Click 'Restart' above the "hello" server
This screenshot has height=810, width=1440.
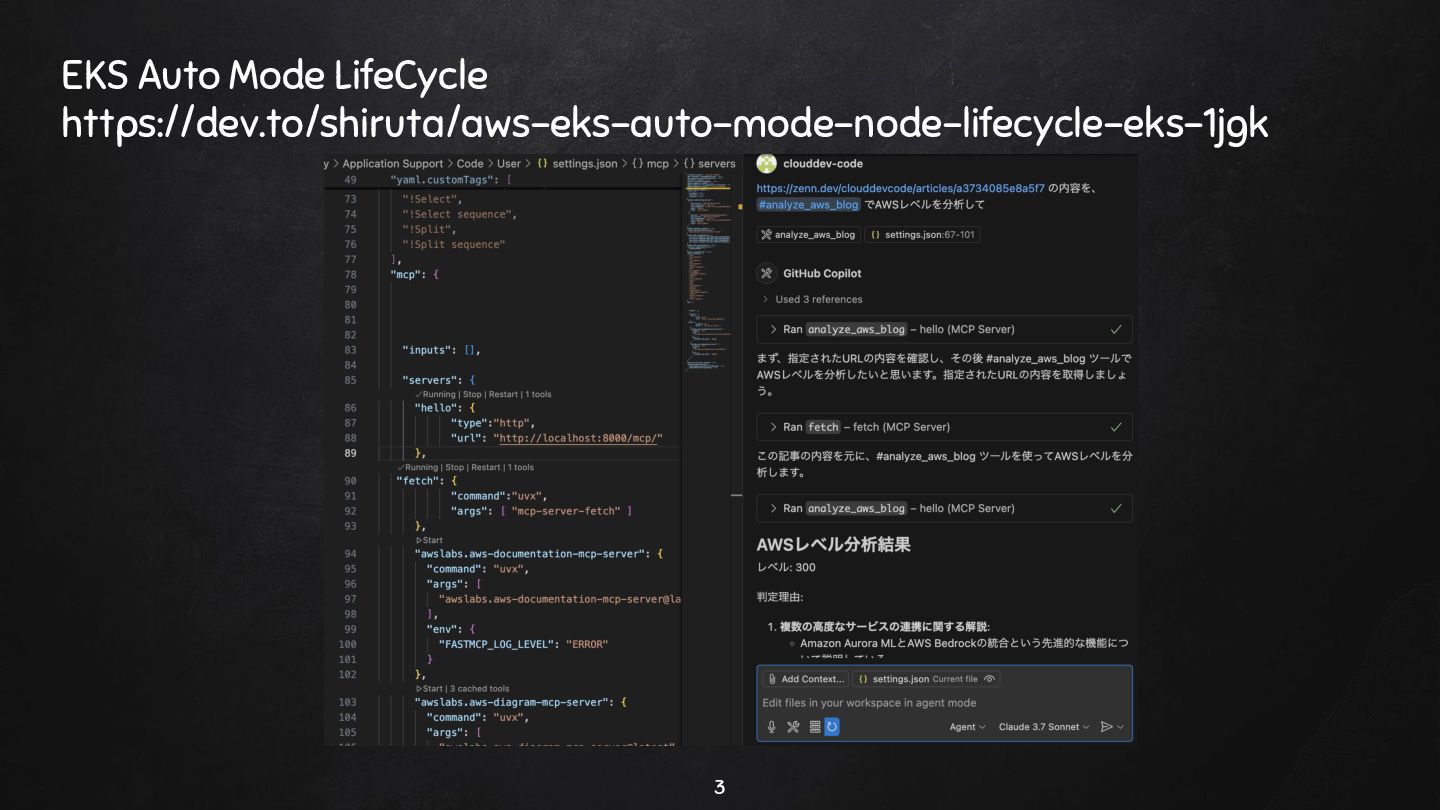coord(503,394)
